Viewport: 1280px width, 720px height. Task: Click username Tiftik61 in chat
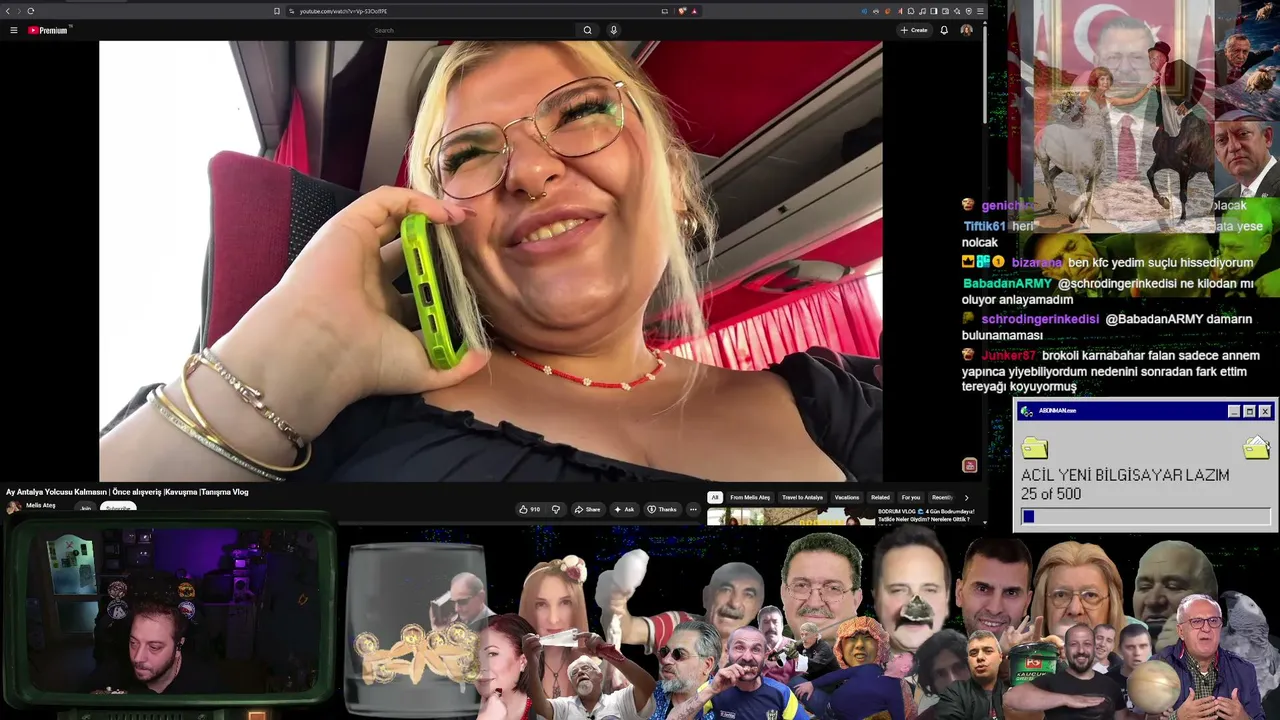pyautogui.click(x=985, y=226)
